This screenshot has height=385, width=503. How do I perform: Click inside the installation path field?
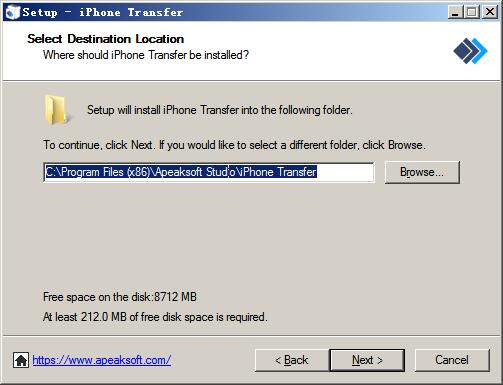point(209,172)
